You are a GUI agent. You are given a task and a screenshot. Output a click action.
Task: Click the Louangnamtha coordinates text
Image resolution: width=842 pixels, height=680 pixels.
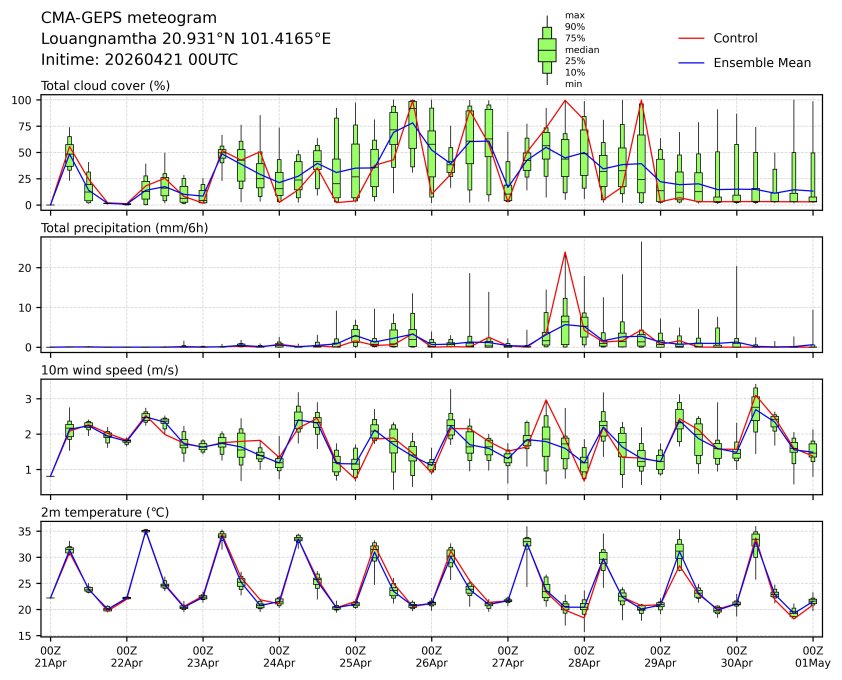185,39
